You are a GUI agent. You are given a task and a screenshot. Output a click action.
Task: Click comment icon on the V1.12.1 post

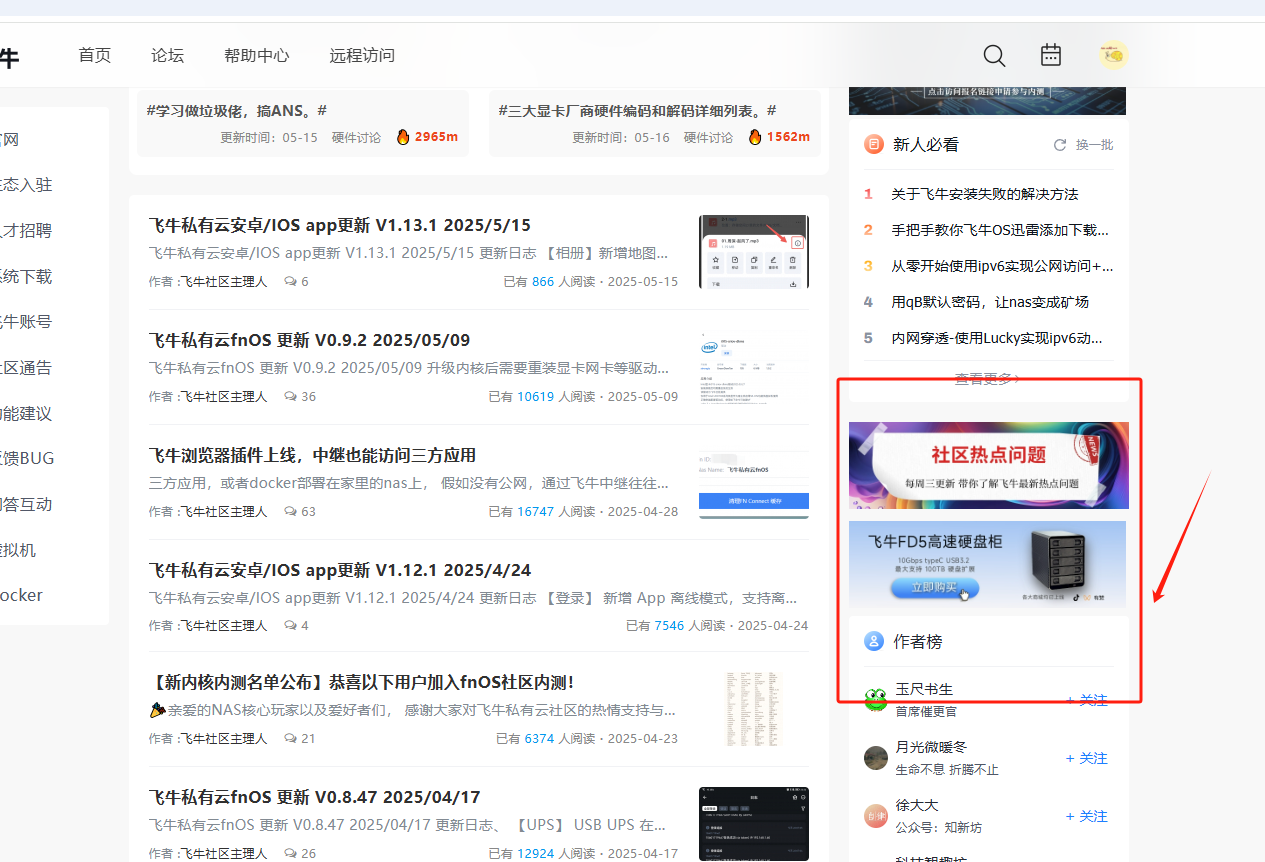pos(290,626)
